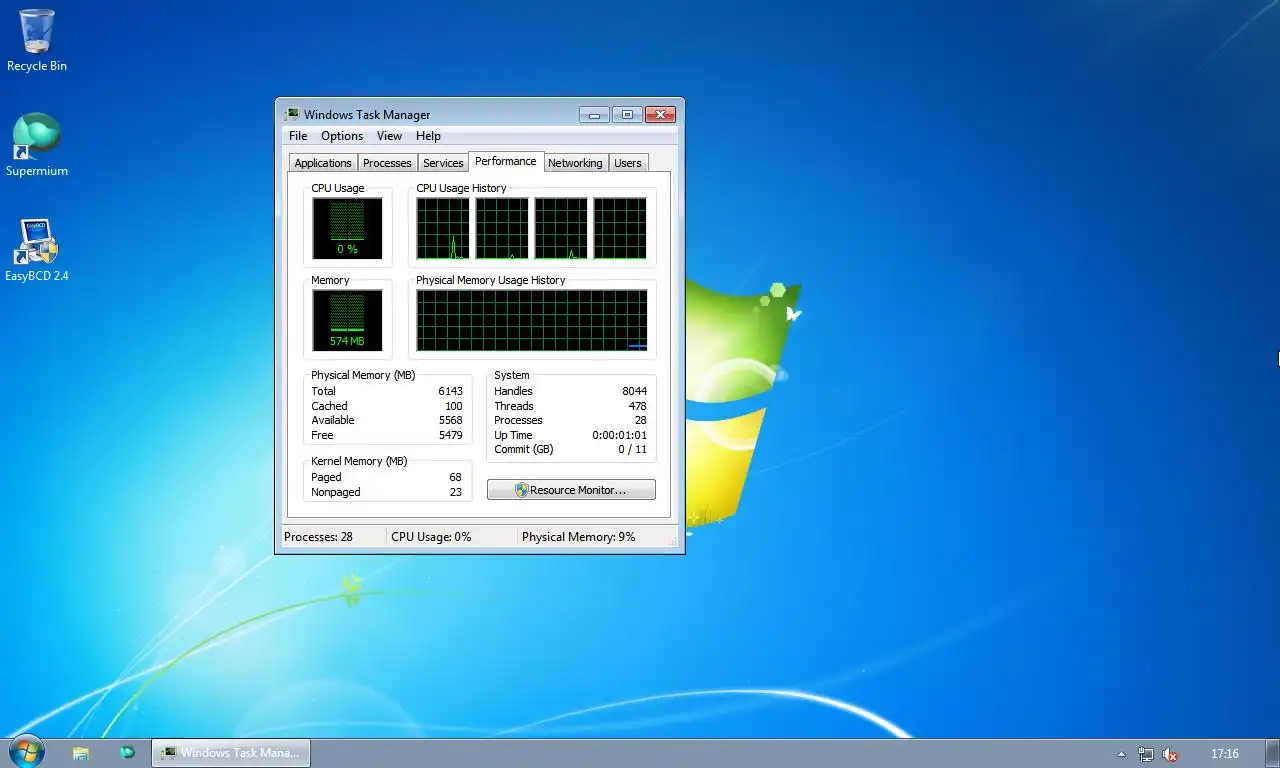Click the Physical Memory (MB) group label

click(362, 375)
